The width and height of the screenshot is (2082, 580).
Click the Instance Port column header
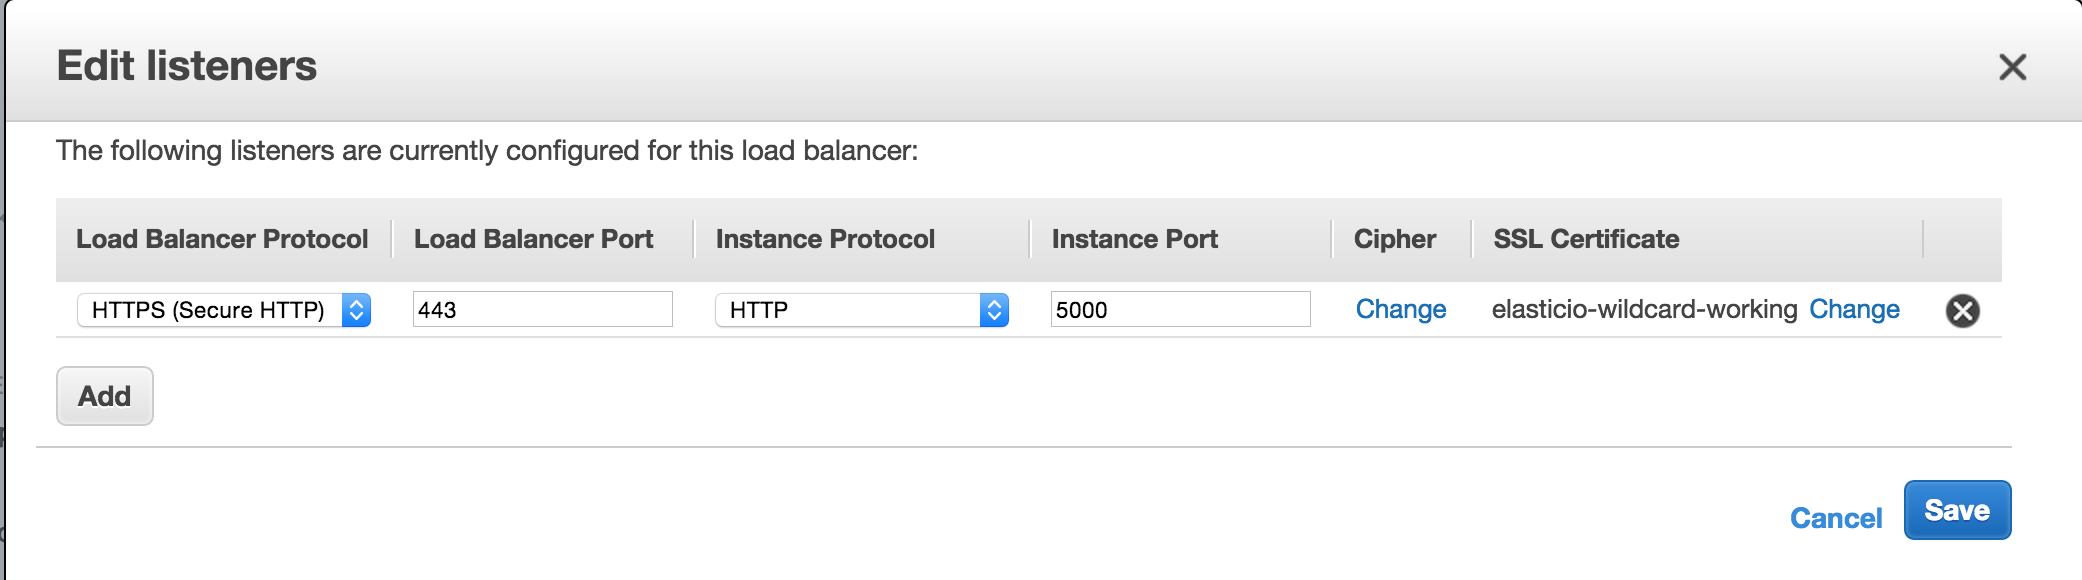pos(1133,239)
